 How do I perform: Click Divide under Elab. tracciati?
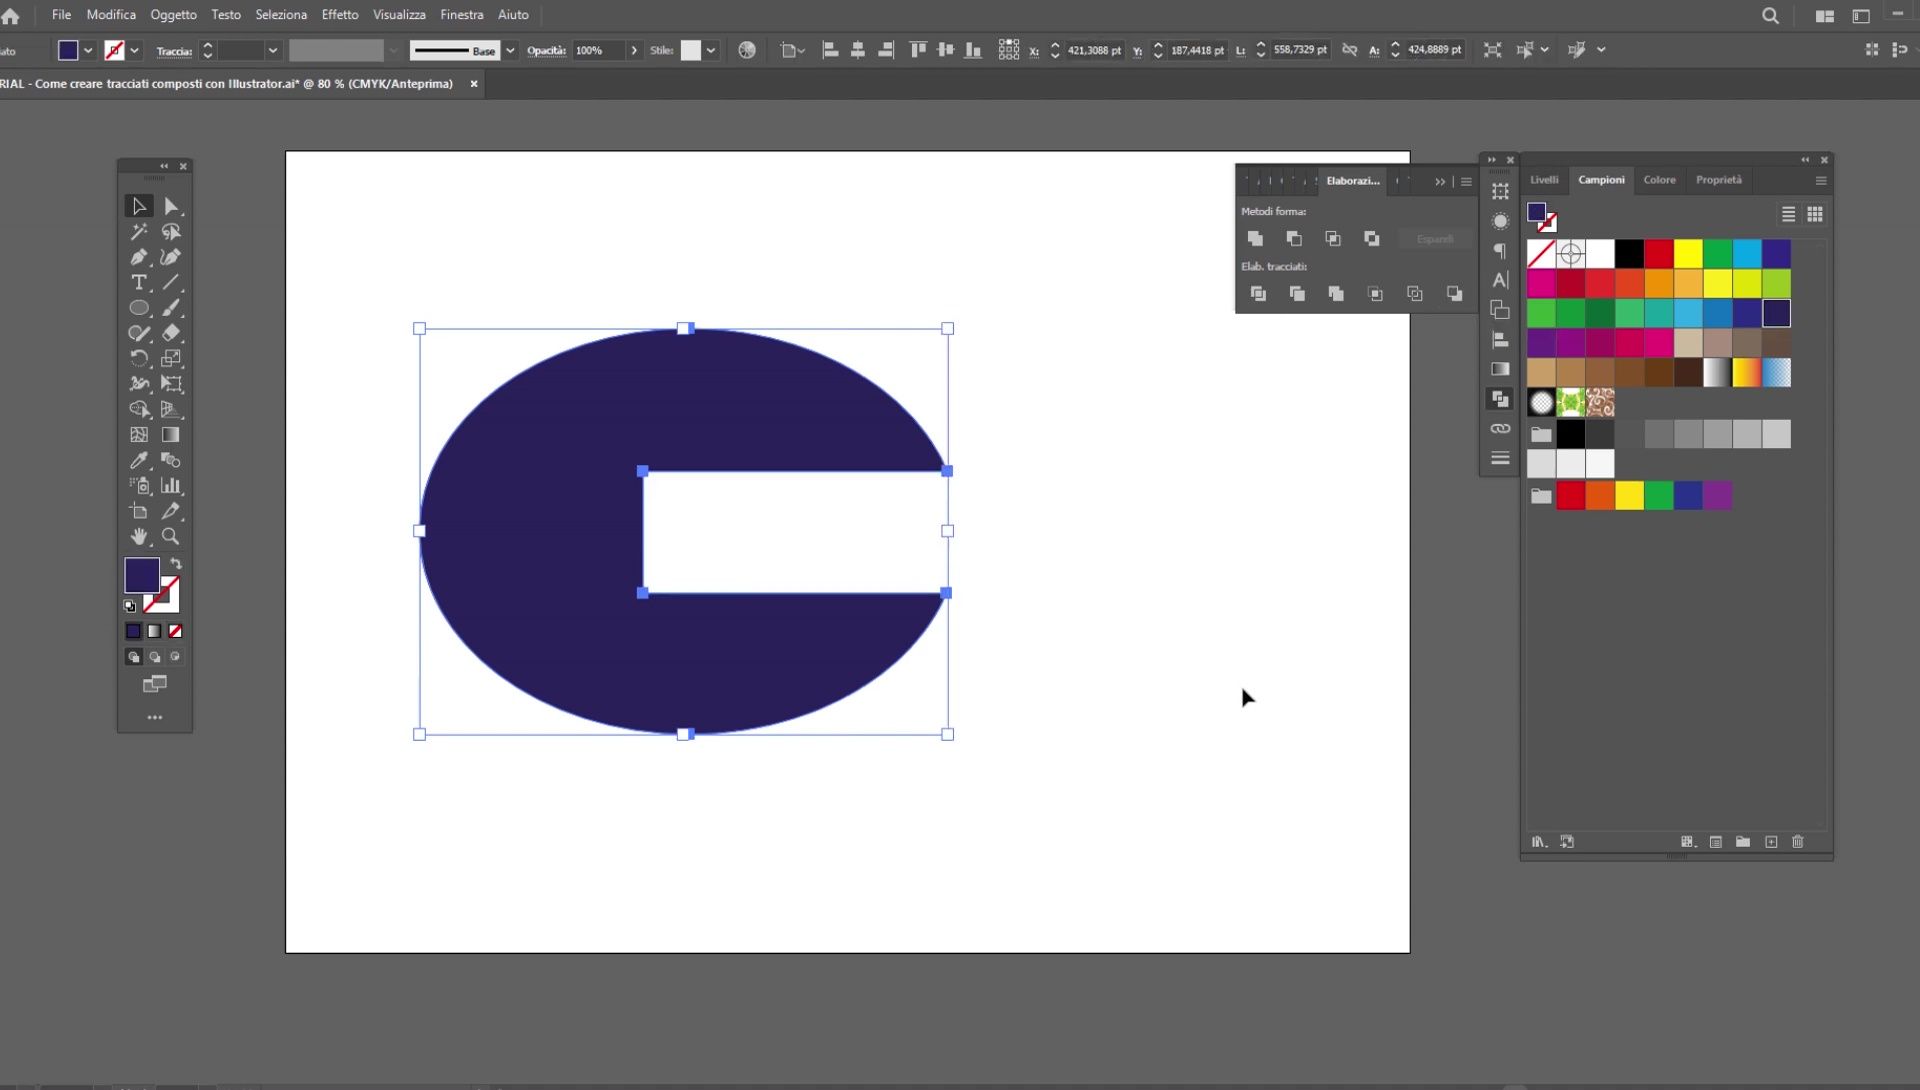[1258, 294]
